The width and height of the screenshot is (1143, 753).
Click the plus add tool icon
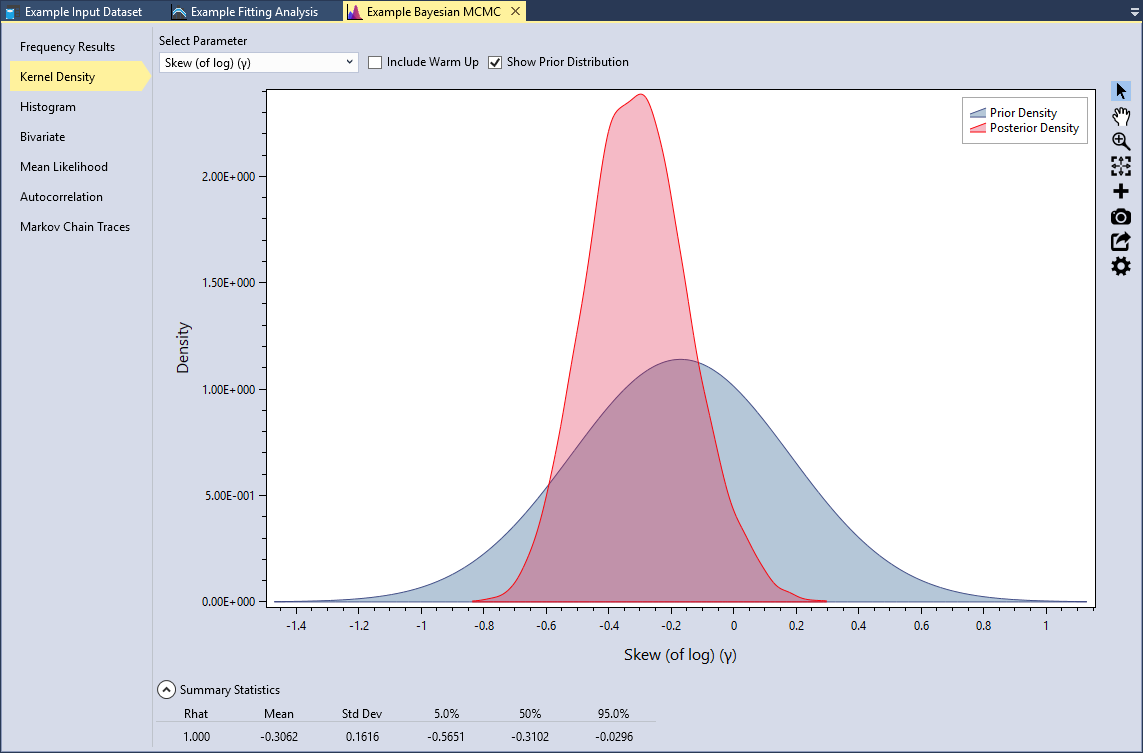(1120, 191)
